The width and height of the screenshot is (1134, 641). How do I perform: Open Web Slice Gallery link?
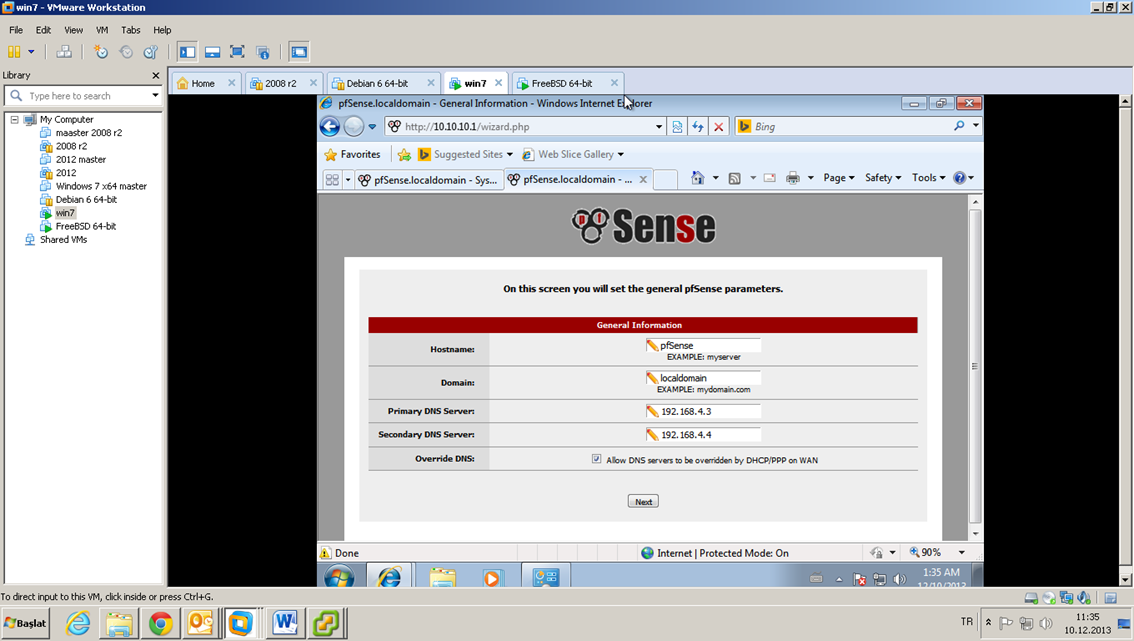pos(573,154)
